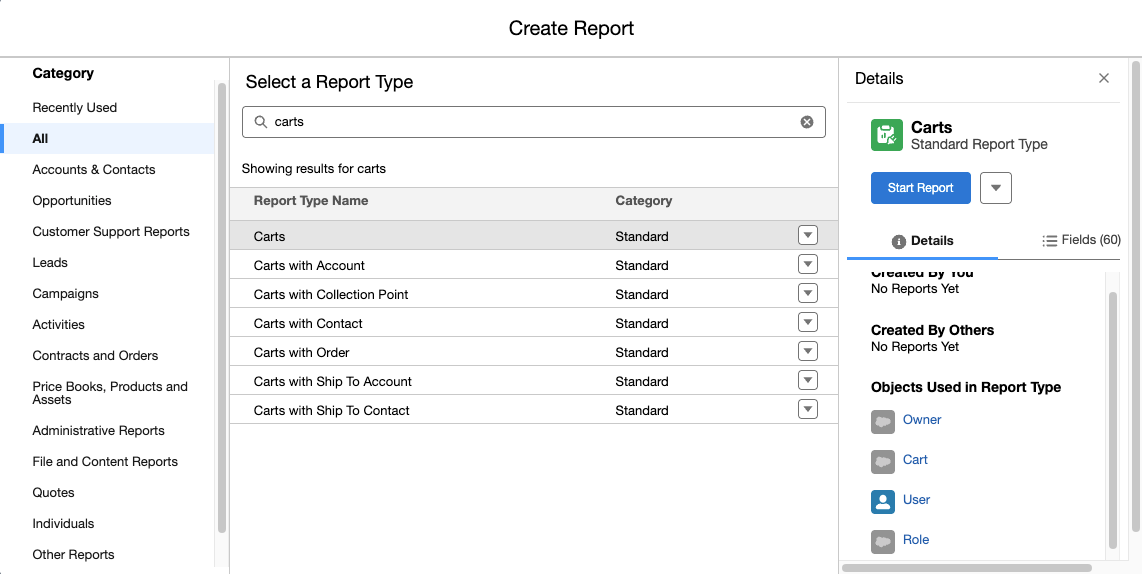This screenshot has height=574, width=1142.
Task: Switch to the Fields (60) tab
Action: pyautogui.click(x=1082, y=240)
